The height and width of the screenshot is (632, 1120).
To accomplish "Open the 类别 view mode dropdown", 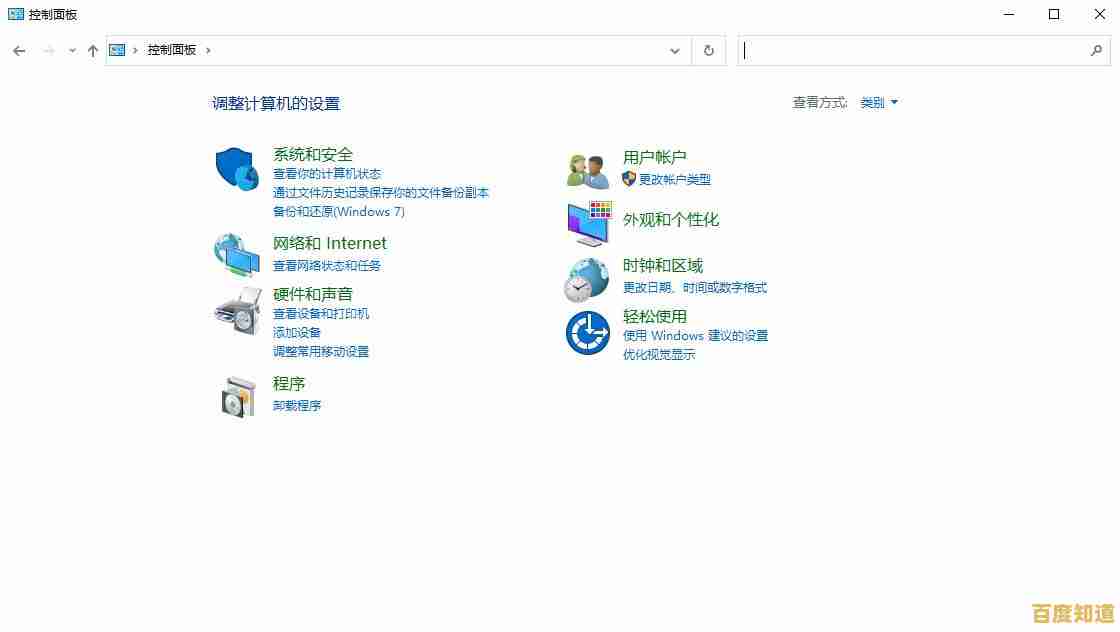I will point(877,102).
